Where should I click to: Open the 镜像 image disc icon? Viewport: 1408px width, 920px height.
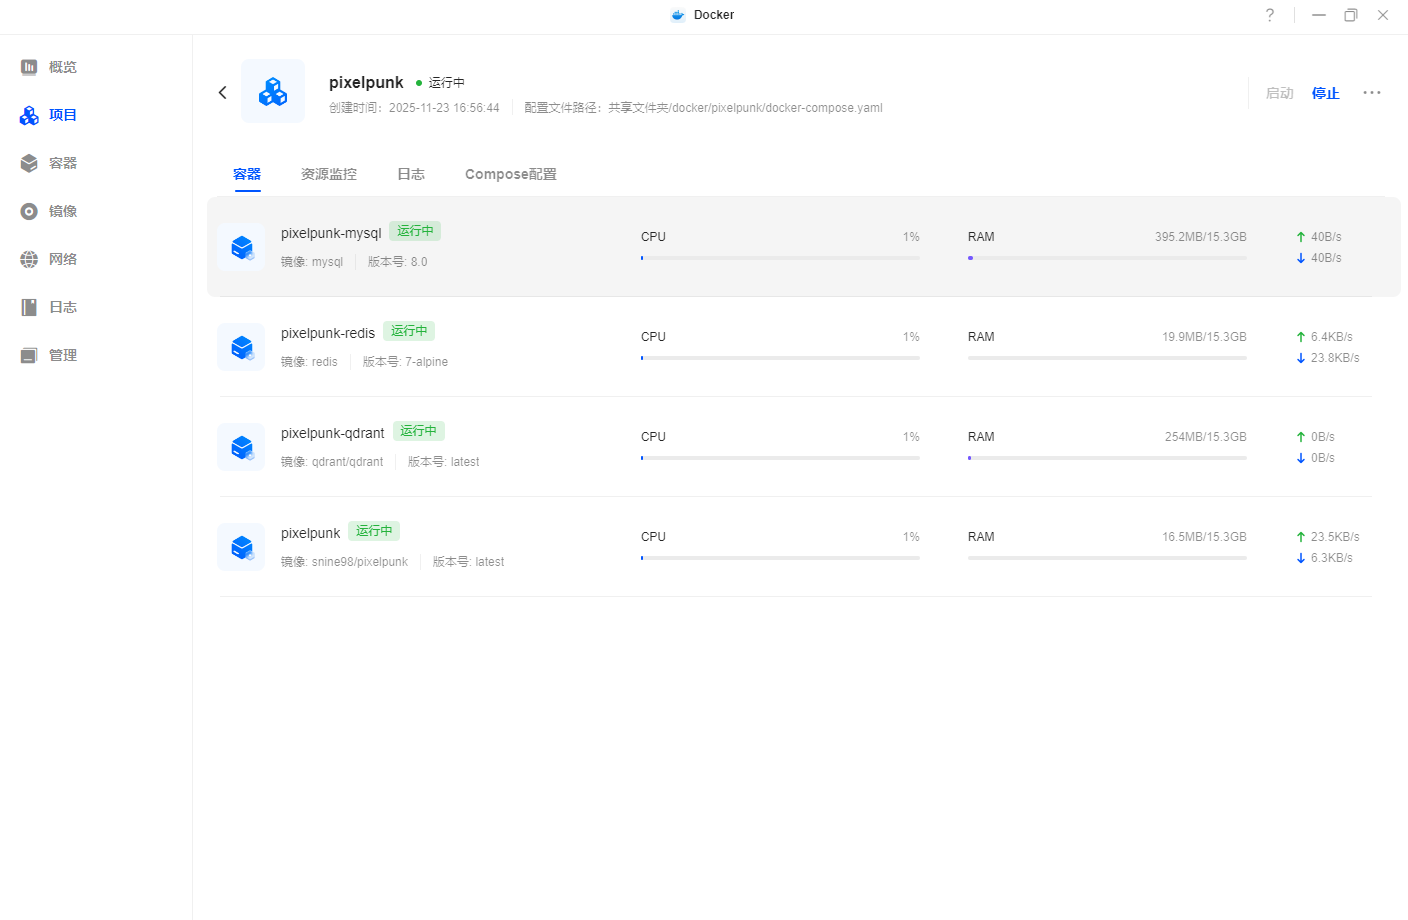pyautogui.click(x=29, y=211)
